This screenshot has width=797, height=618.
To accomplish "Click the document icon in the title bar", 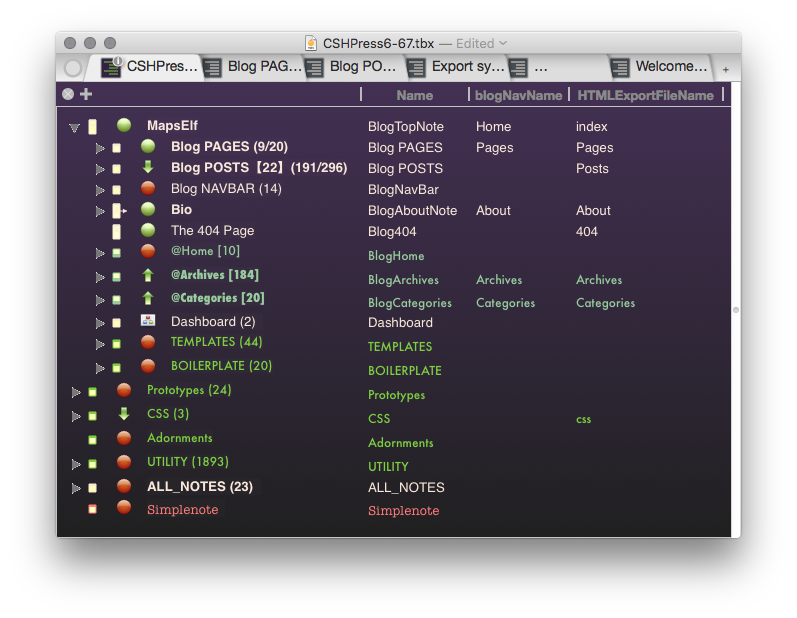I will (311, 43).
